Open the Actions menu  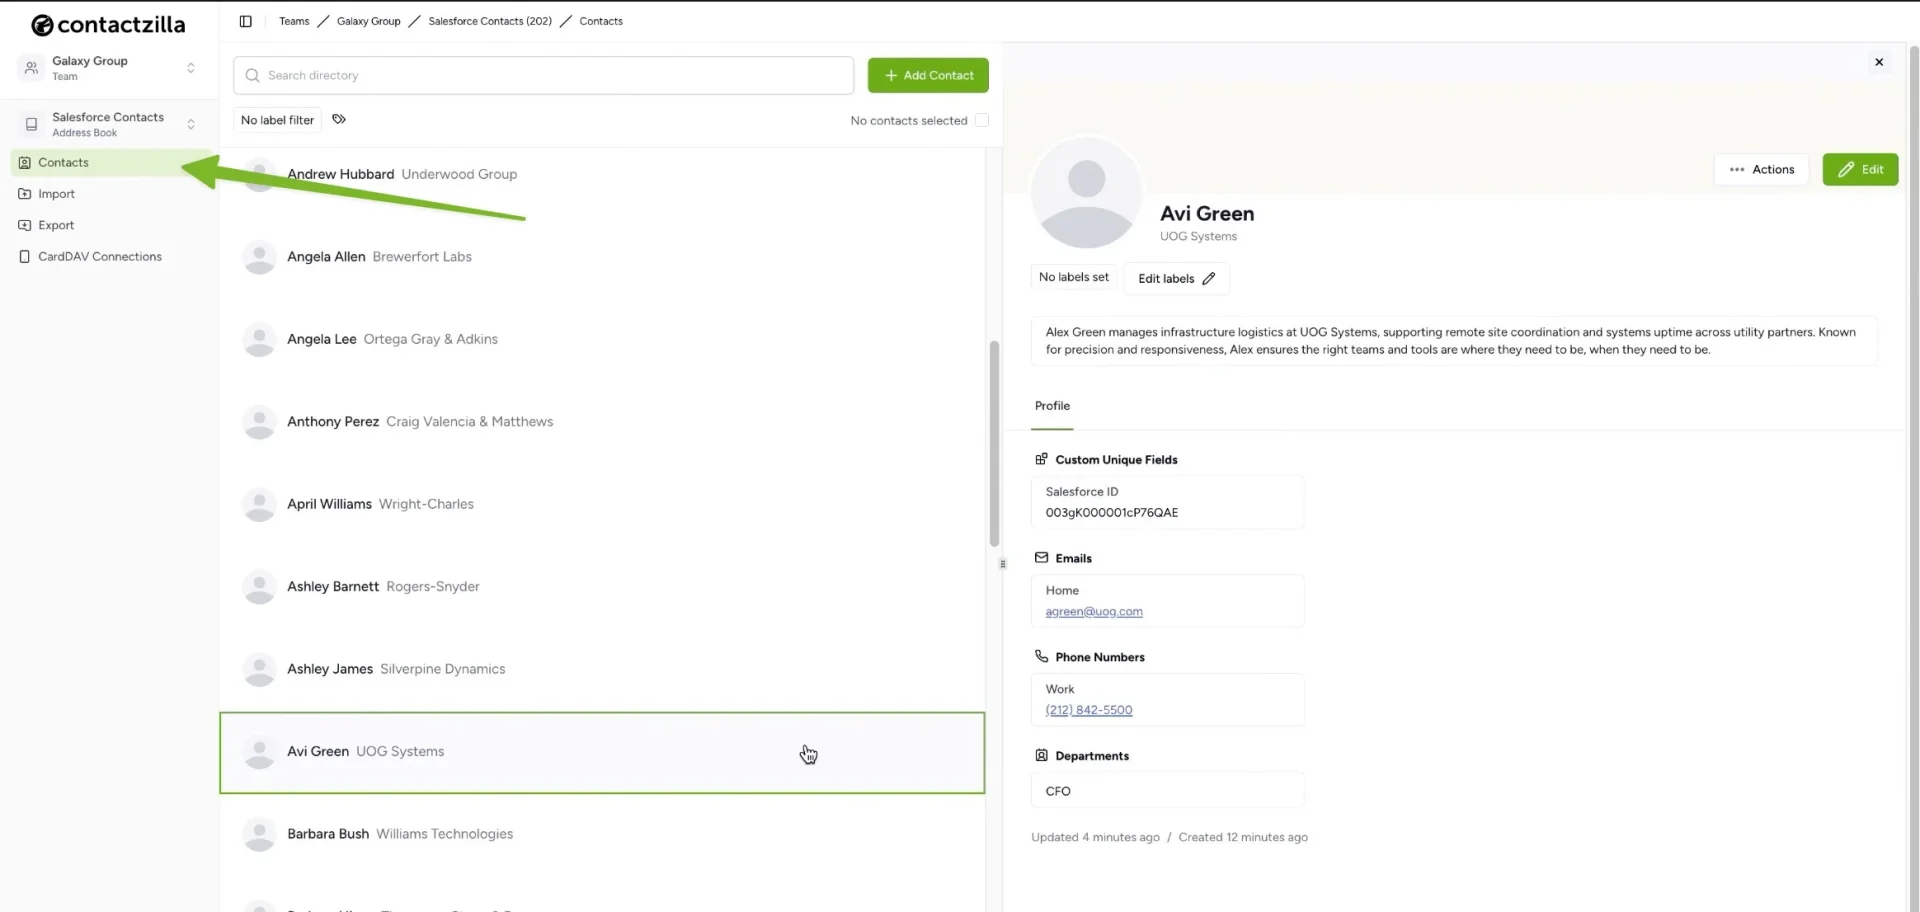pyautogui.click(x=1762, y=169)
